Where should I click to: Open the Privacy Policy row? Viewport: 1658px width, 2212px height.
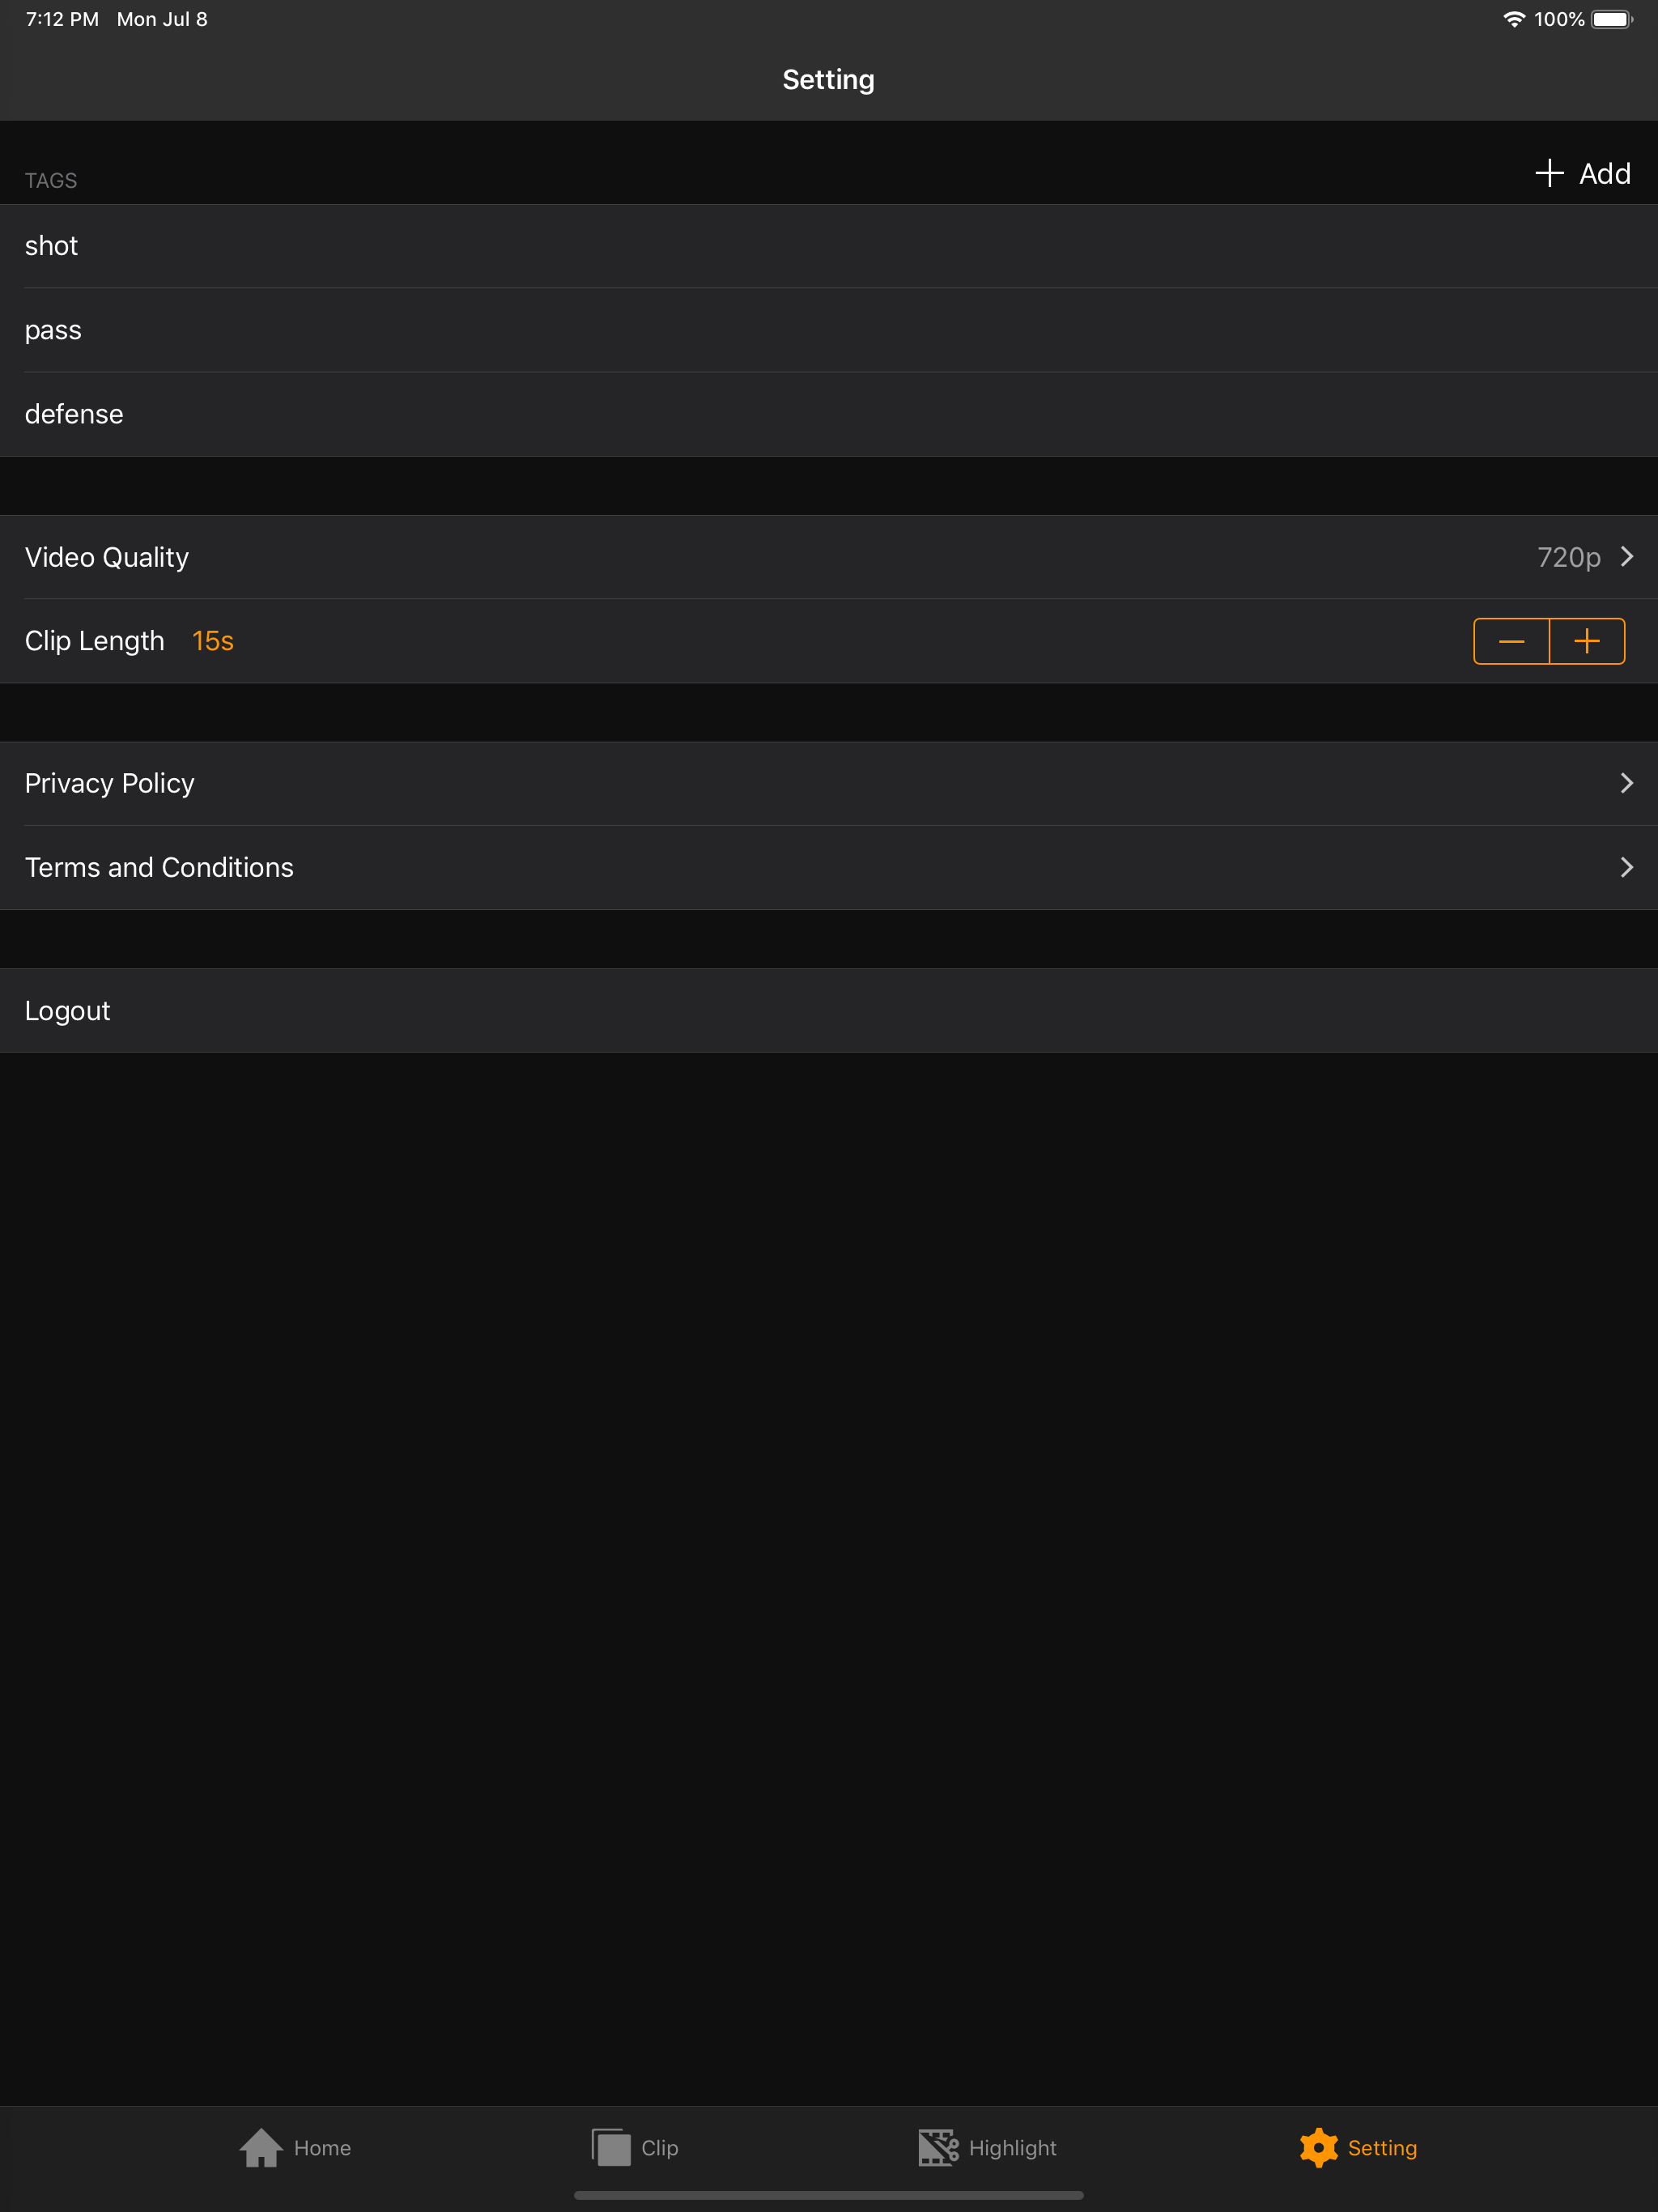[x=829, y=783]
